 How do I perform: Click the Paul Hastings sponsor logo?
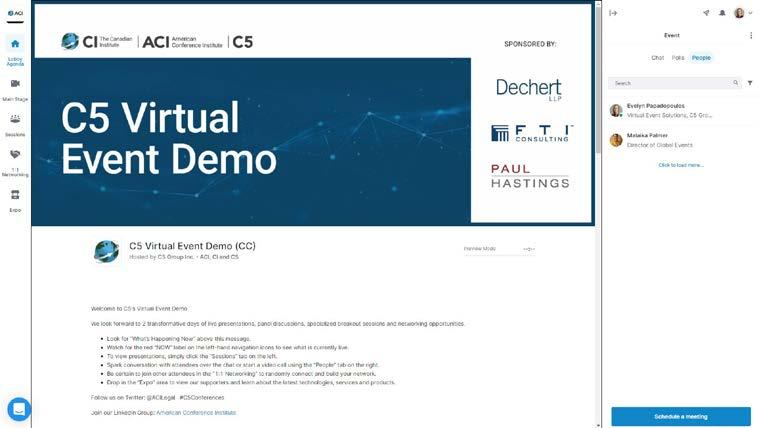click(x=530, y=176)
